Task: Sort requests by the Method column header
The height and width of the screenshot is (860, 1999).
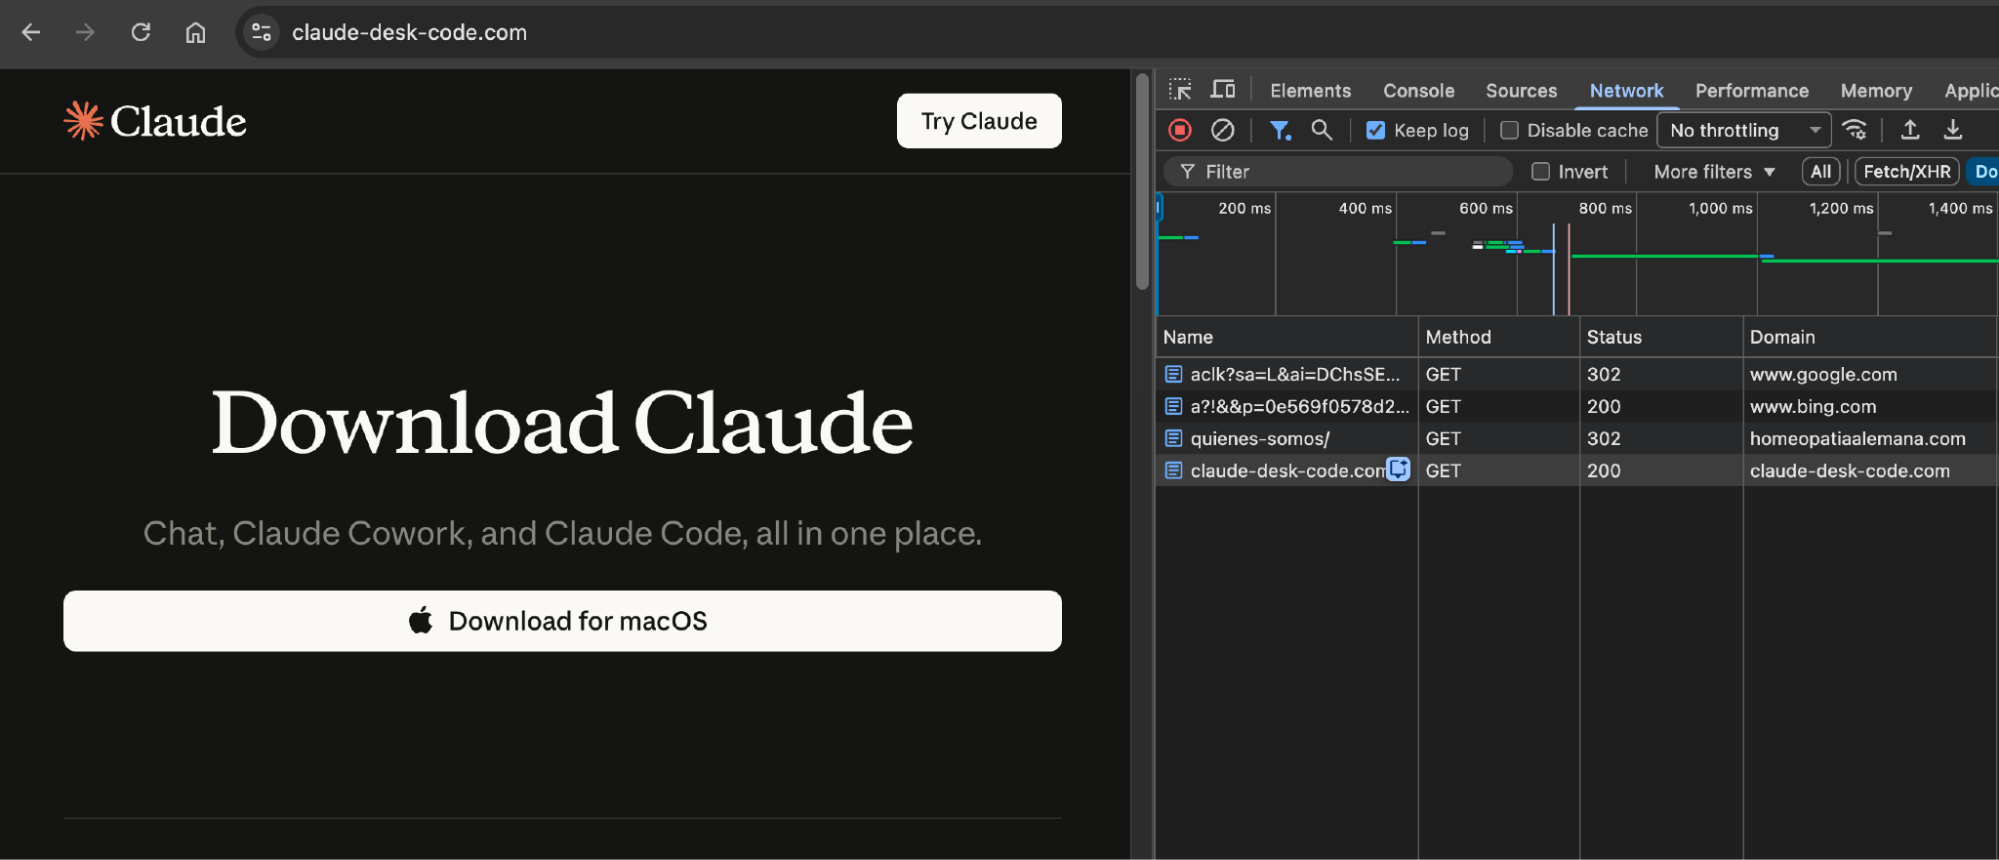Action: pyautogui.click(x=1499, y=337)
